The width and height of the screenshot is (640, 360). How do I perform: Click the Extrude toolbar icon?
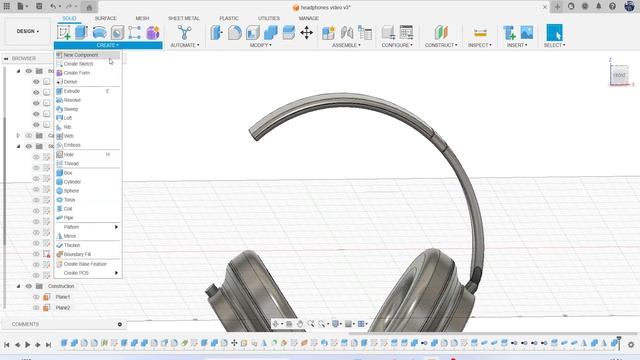[82, 32]
